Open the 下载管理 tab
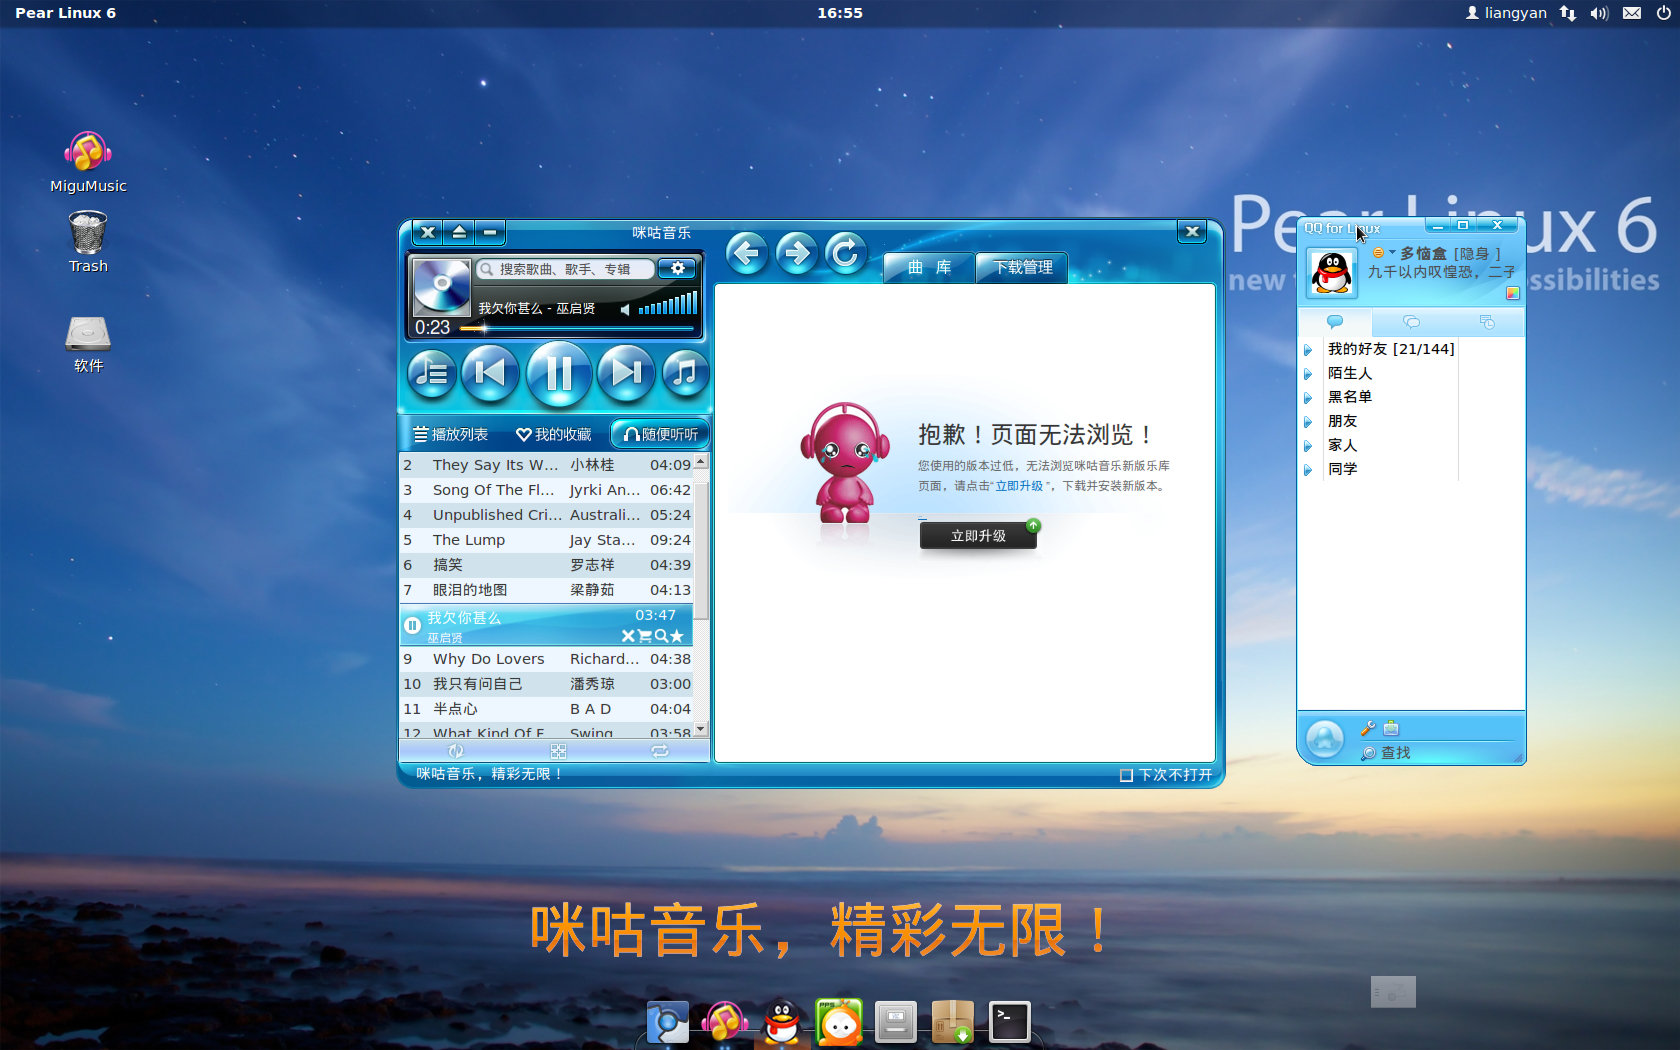This screenshot has height=1050, width=1680. pyautogui.click(x=1022, y=267)
